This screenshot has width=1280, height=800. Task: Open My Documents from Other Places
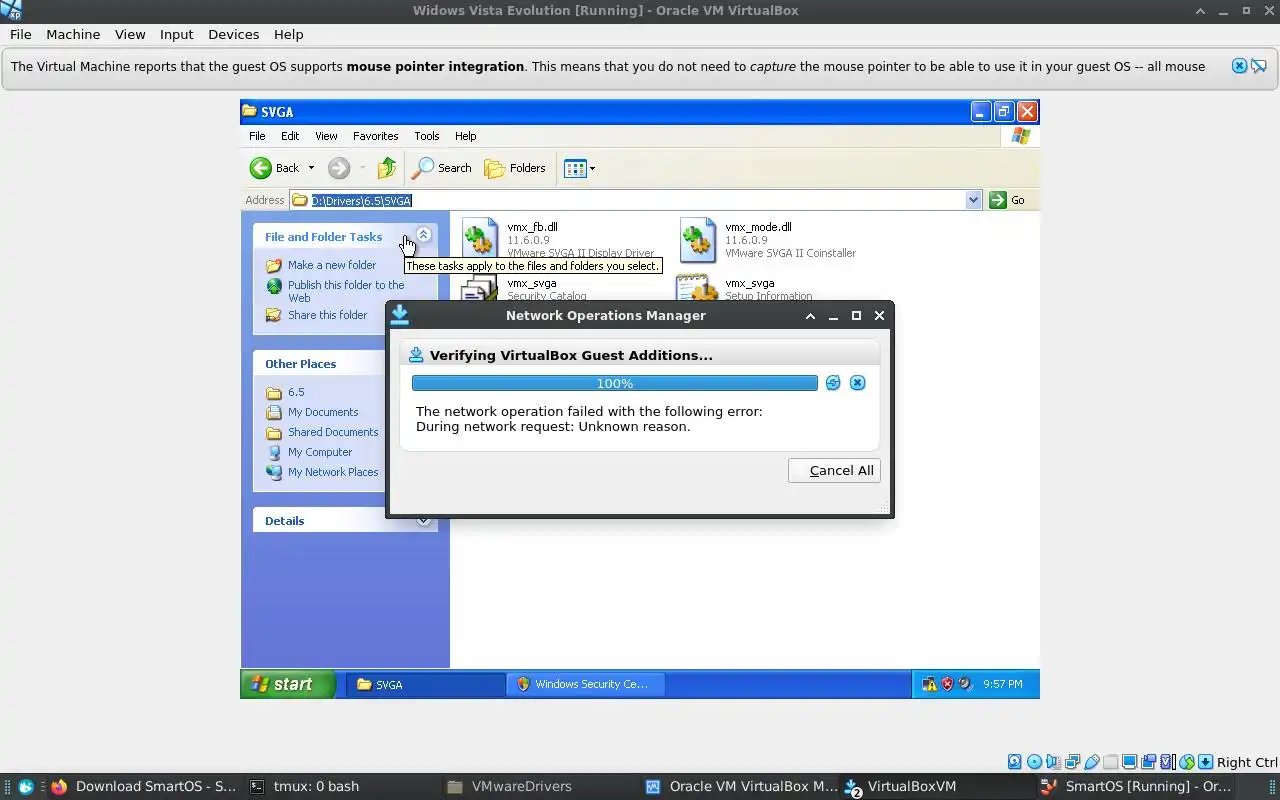[x=322, y=412]
